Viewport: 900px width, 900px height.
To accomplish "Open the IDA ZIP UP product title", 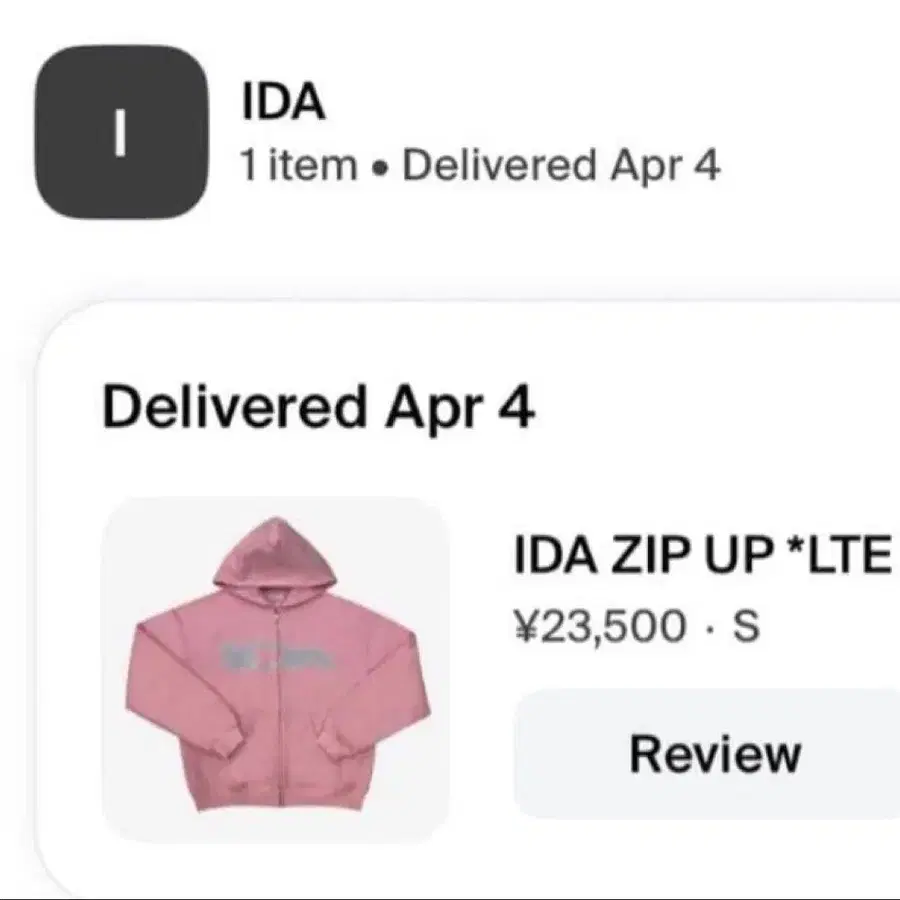I will pos(703,555).
